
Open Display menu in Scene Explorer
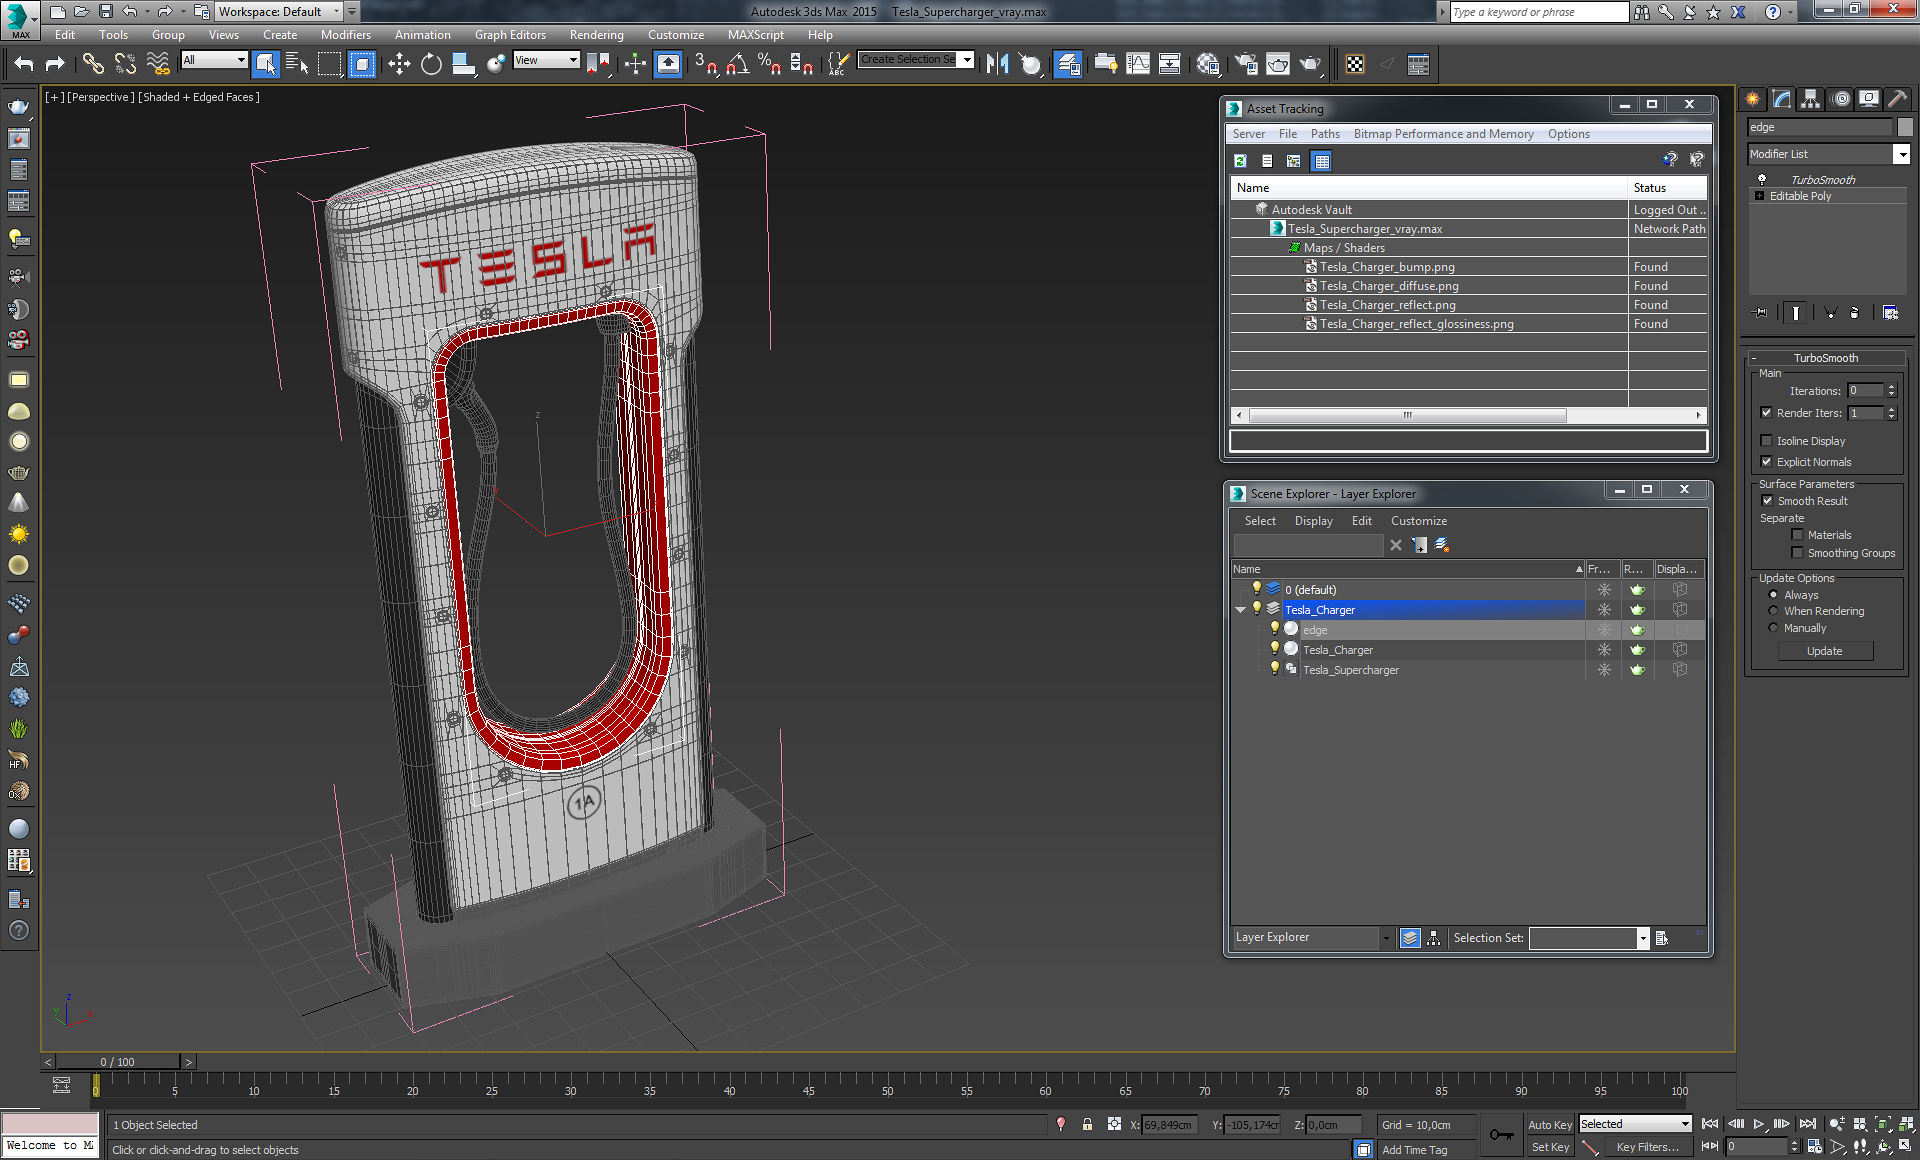tap(1313, 521)
